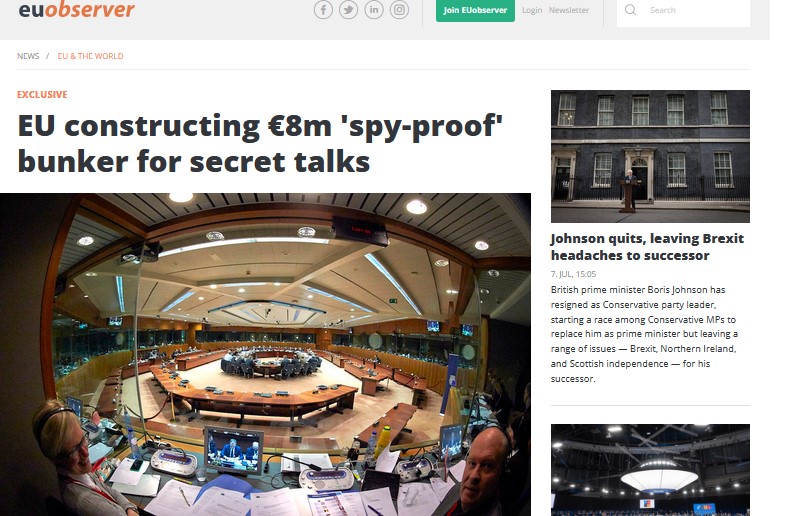Open the Downing Street thumbnail image
This screenshot has height=516, width=808.
point(650,156)
